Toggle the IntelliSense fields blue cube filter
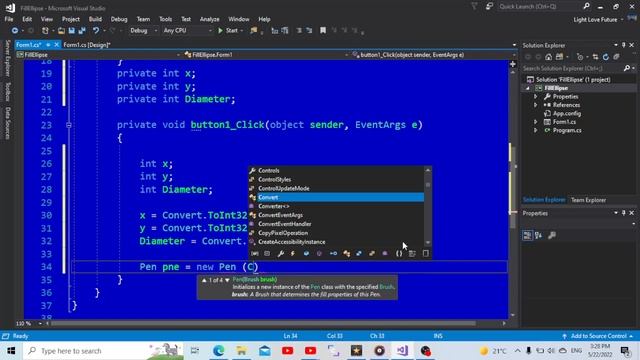Screen dimensions: 640x360 coord(306,253)
